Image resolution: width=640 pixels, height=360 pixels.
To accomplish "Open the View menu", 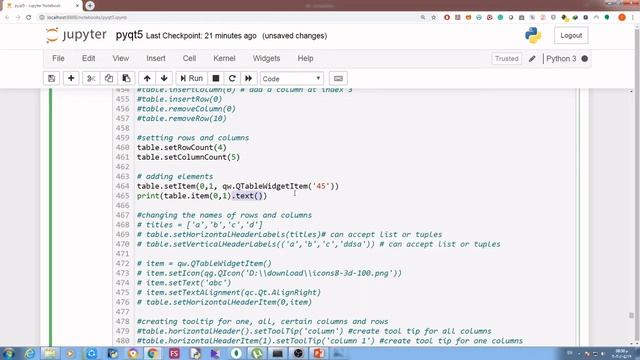I will pos(121,58).
